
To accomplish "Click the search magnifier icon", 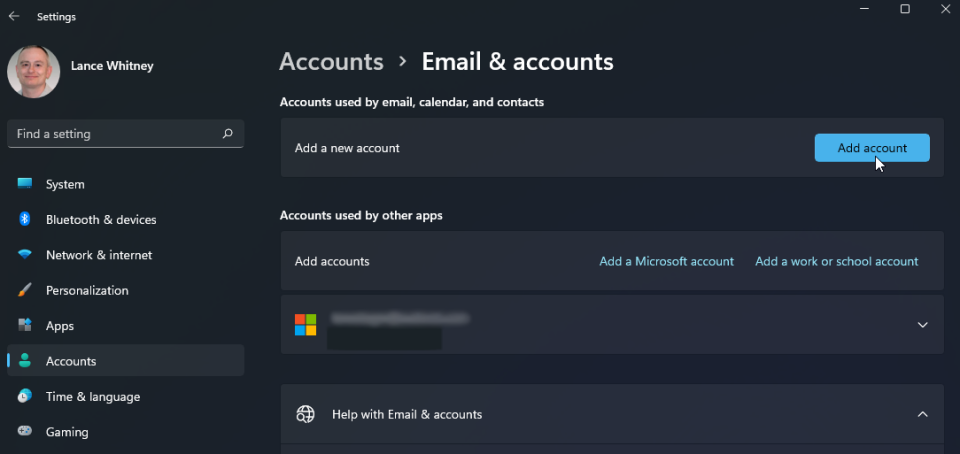I will [x=228, y=133].
